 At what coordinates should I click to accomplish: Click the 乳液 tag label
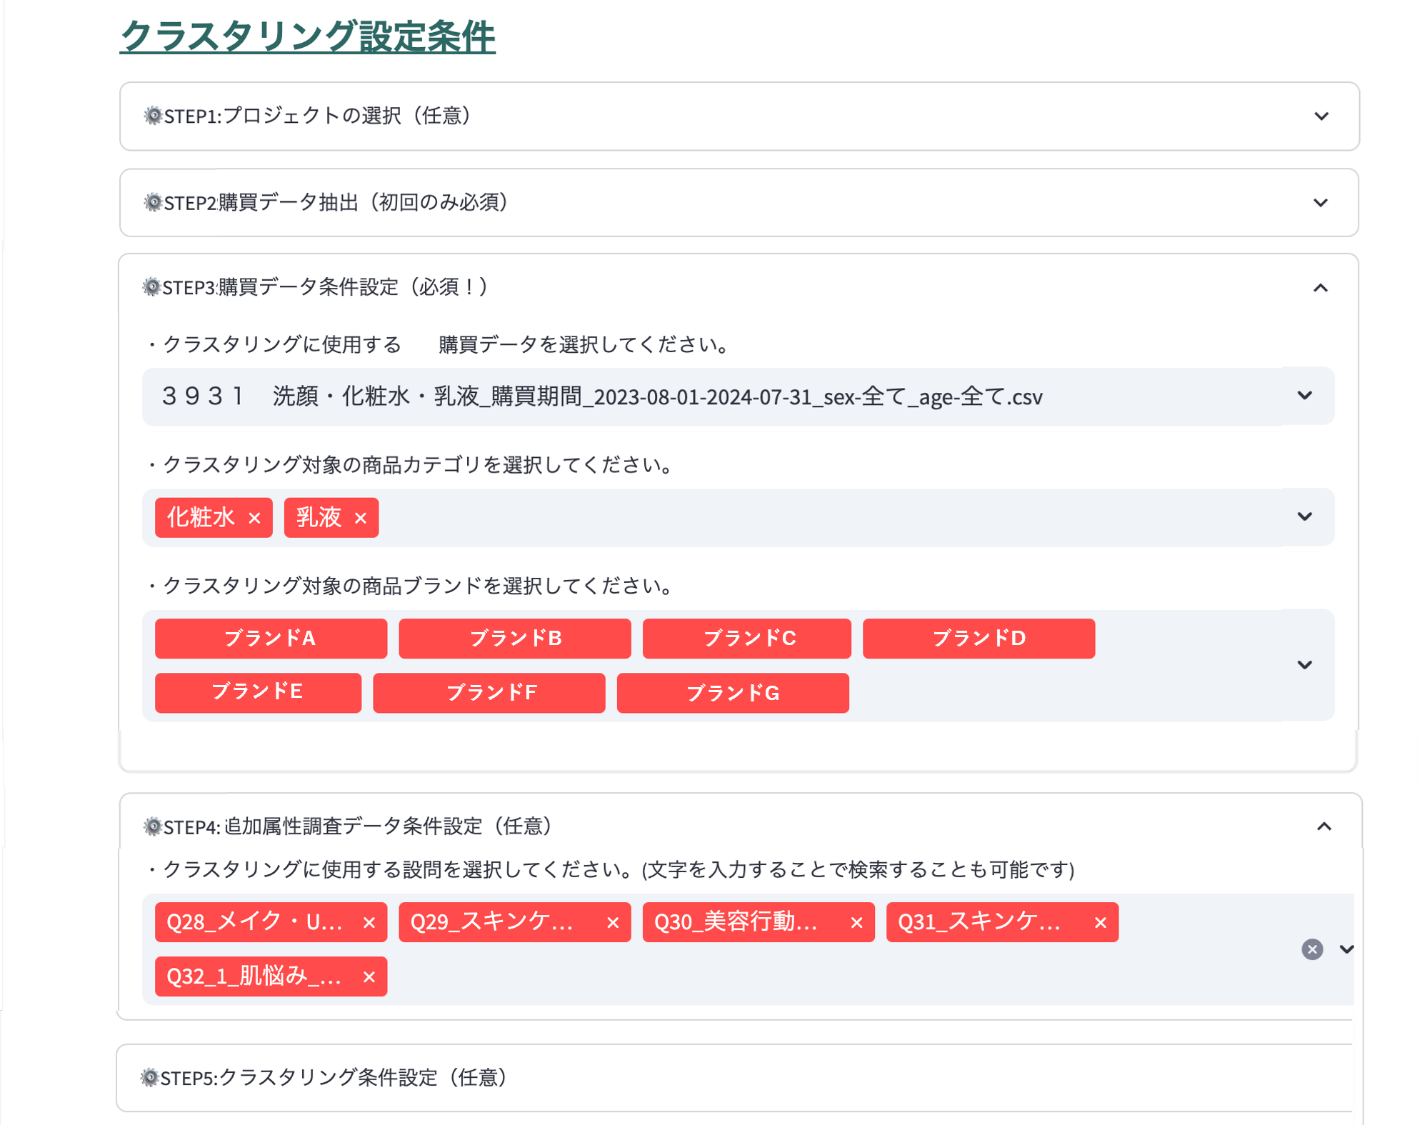(319, 518)
